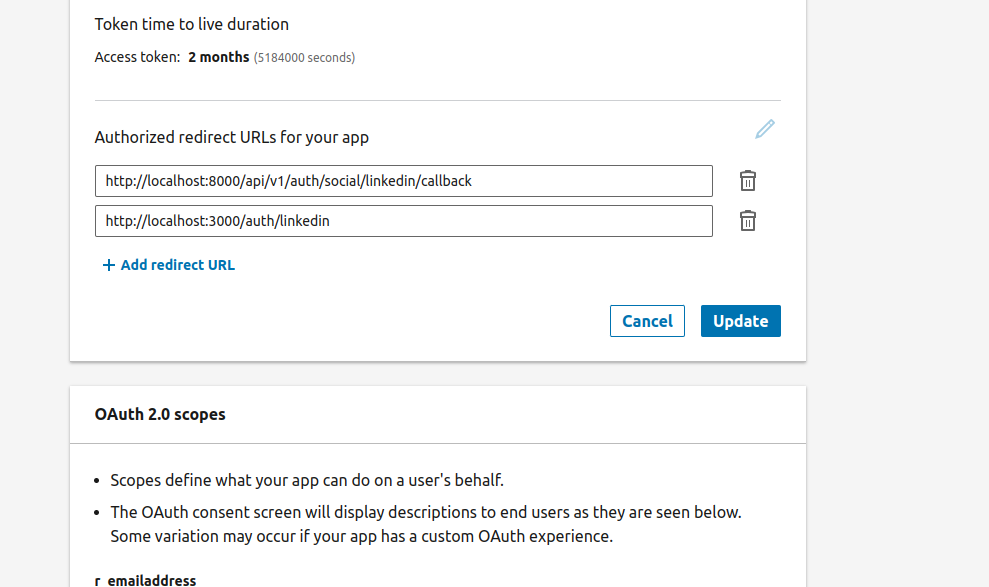Save changes with the Update button
This screenshot has height=587, width=989.
click(740, 321)
